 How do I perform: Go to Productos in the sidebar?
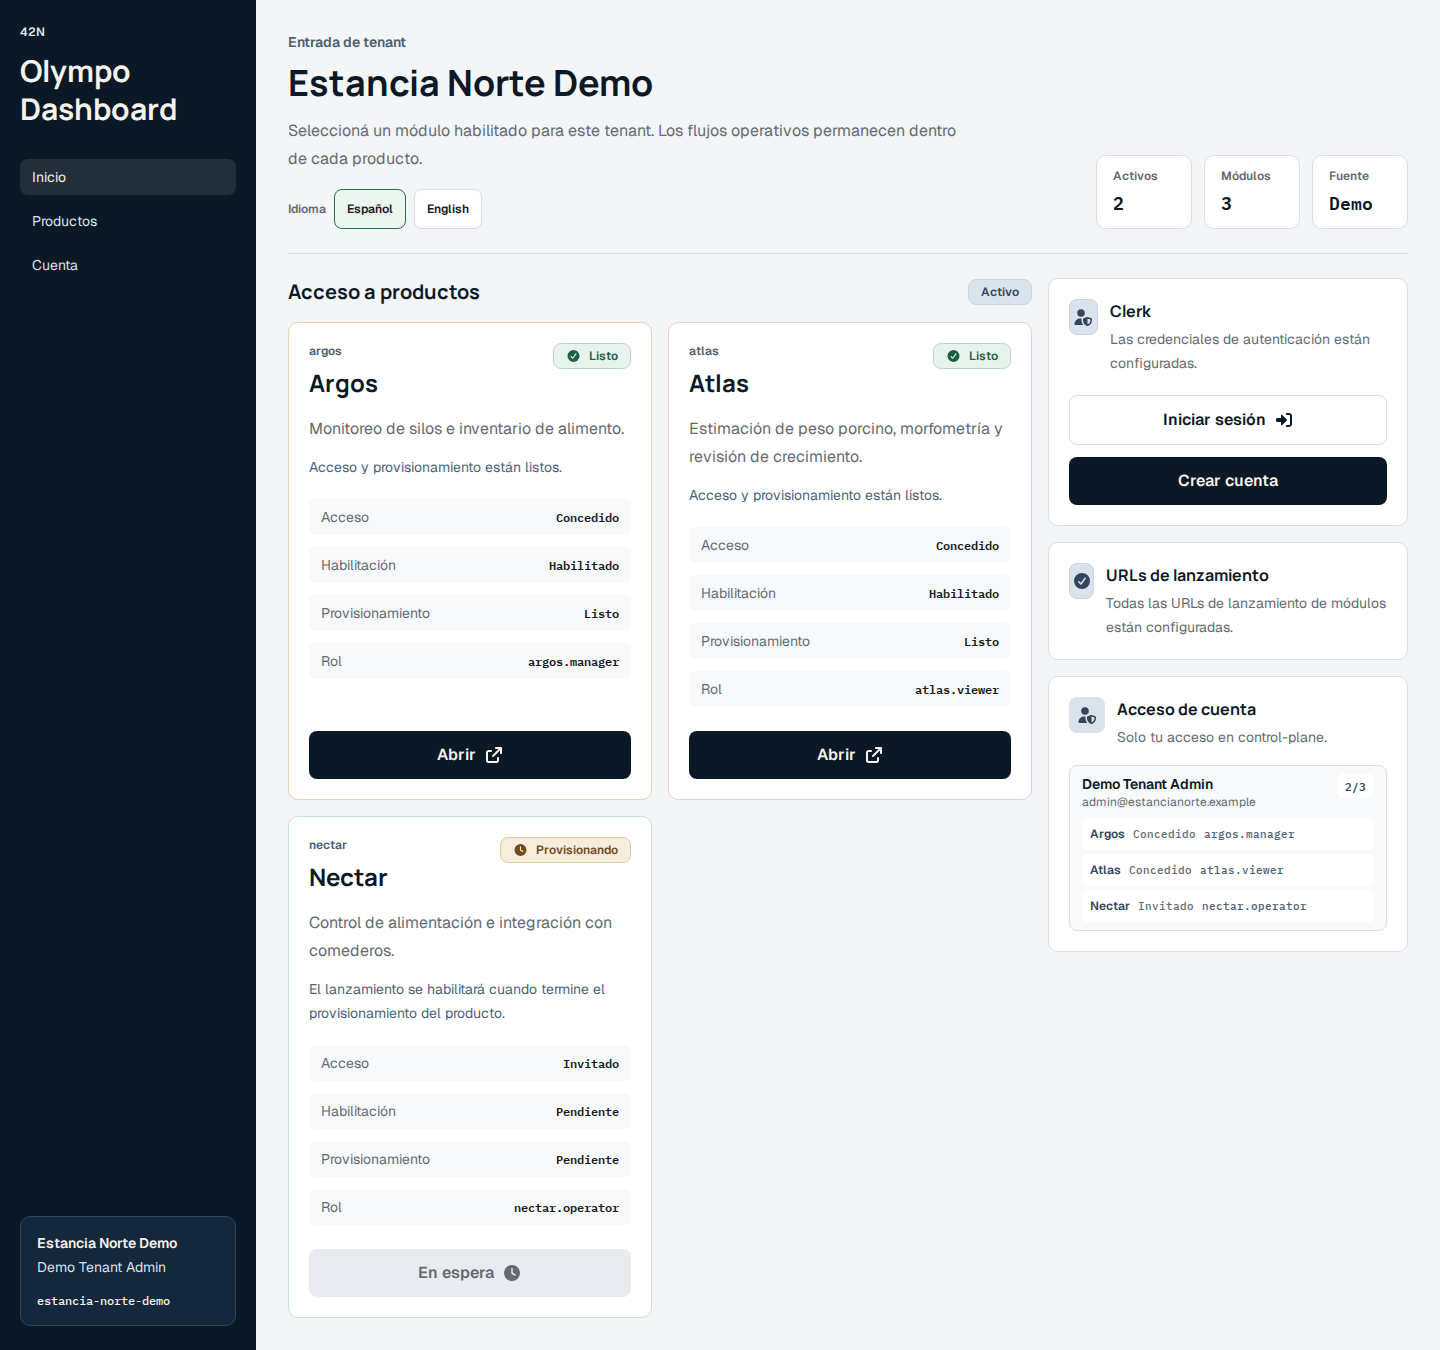(128, 221)
